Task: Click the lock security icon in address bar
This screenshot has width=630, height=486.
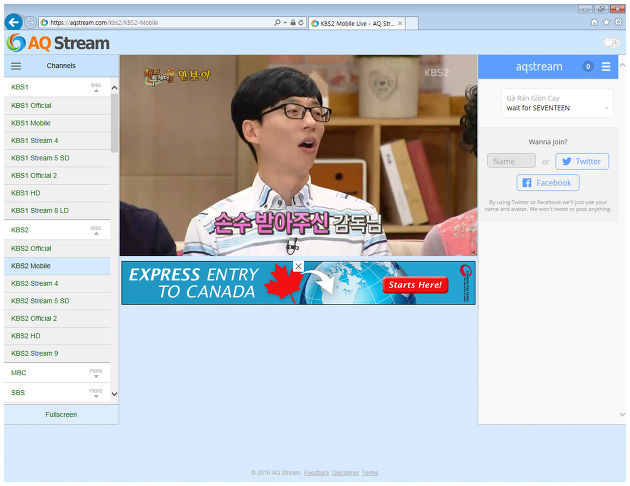Action: coord(293,22)
